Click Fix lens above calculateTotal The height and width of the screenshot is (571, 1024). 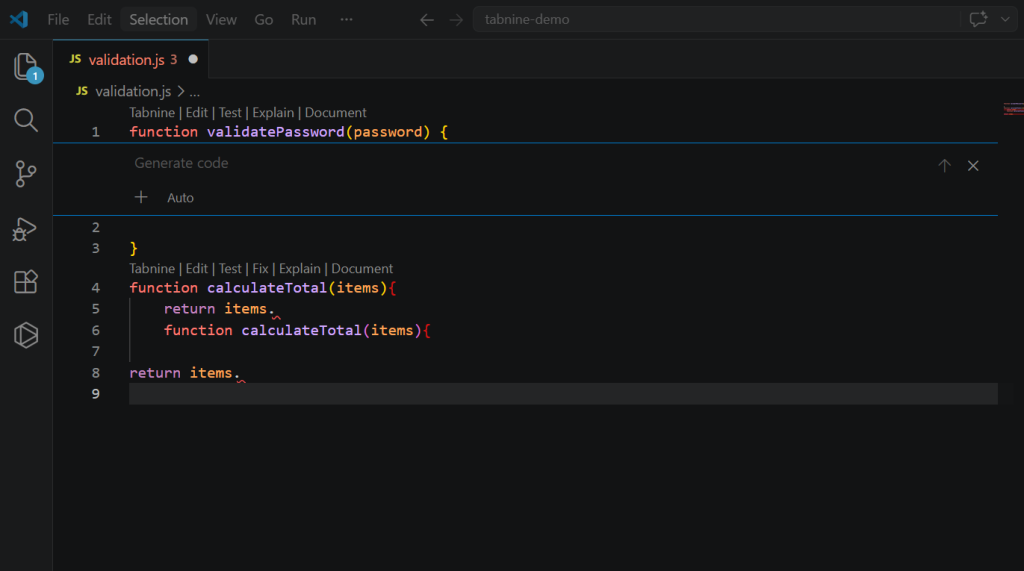[261, 269]
